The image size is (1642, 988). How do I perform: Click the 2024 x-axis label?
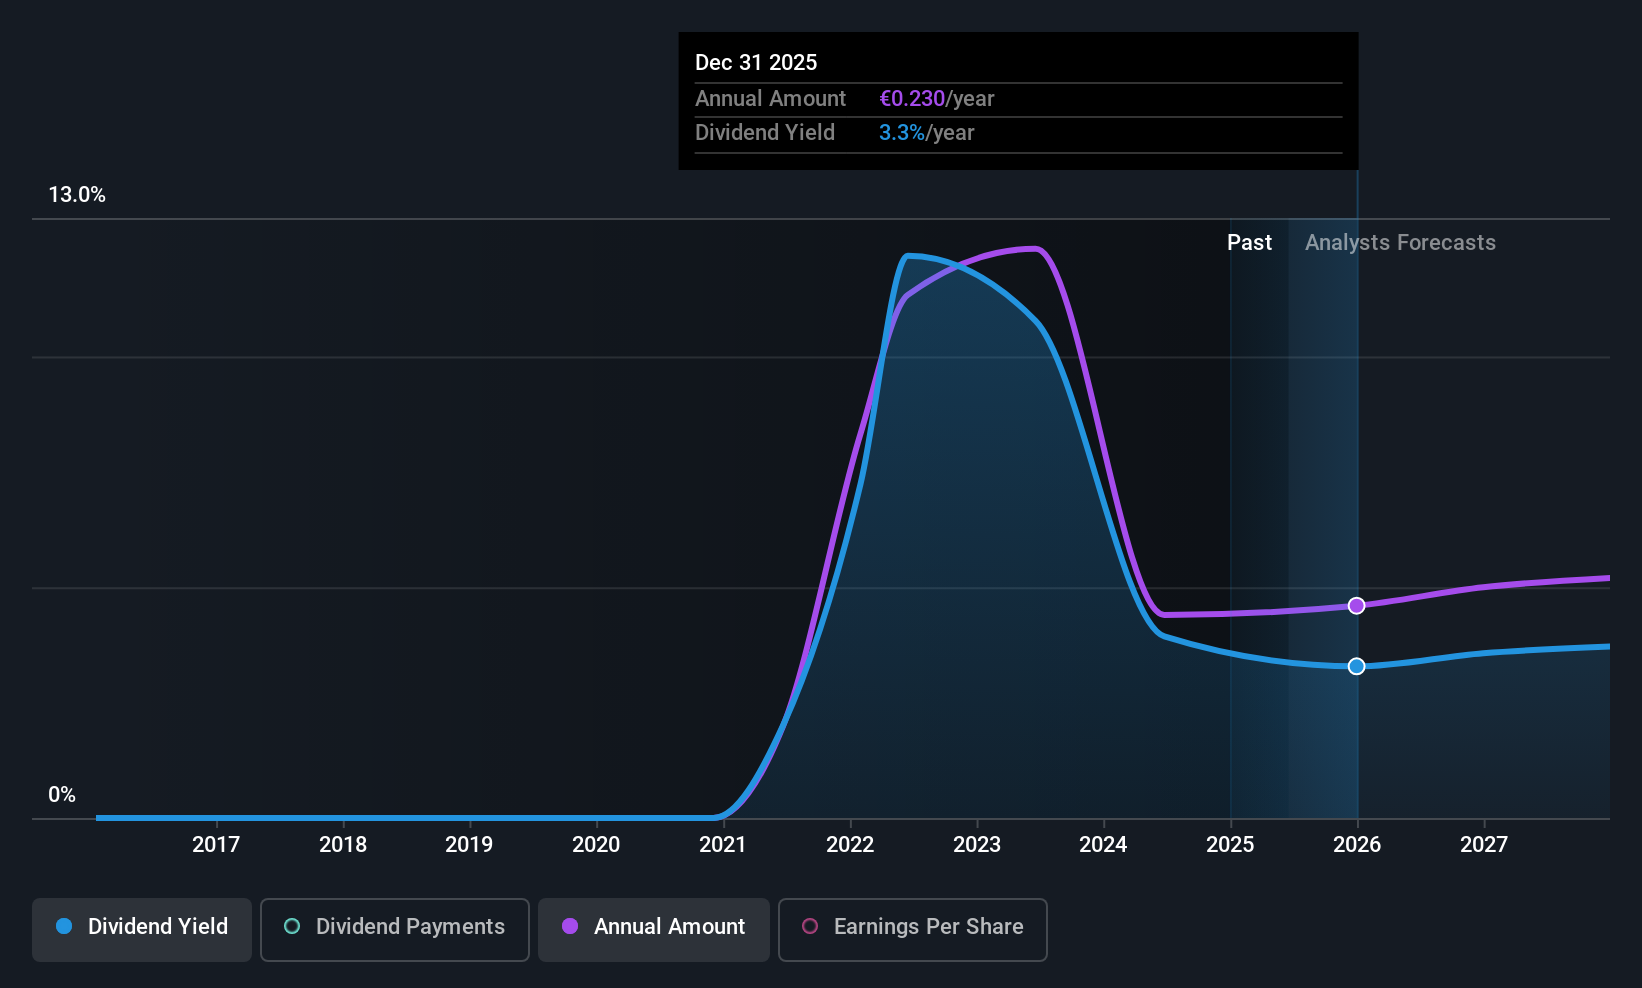(1103, 844)
